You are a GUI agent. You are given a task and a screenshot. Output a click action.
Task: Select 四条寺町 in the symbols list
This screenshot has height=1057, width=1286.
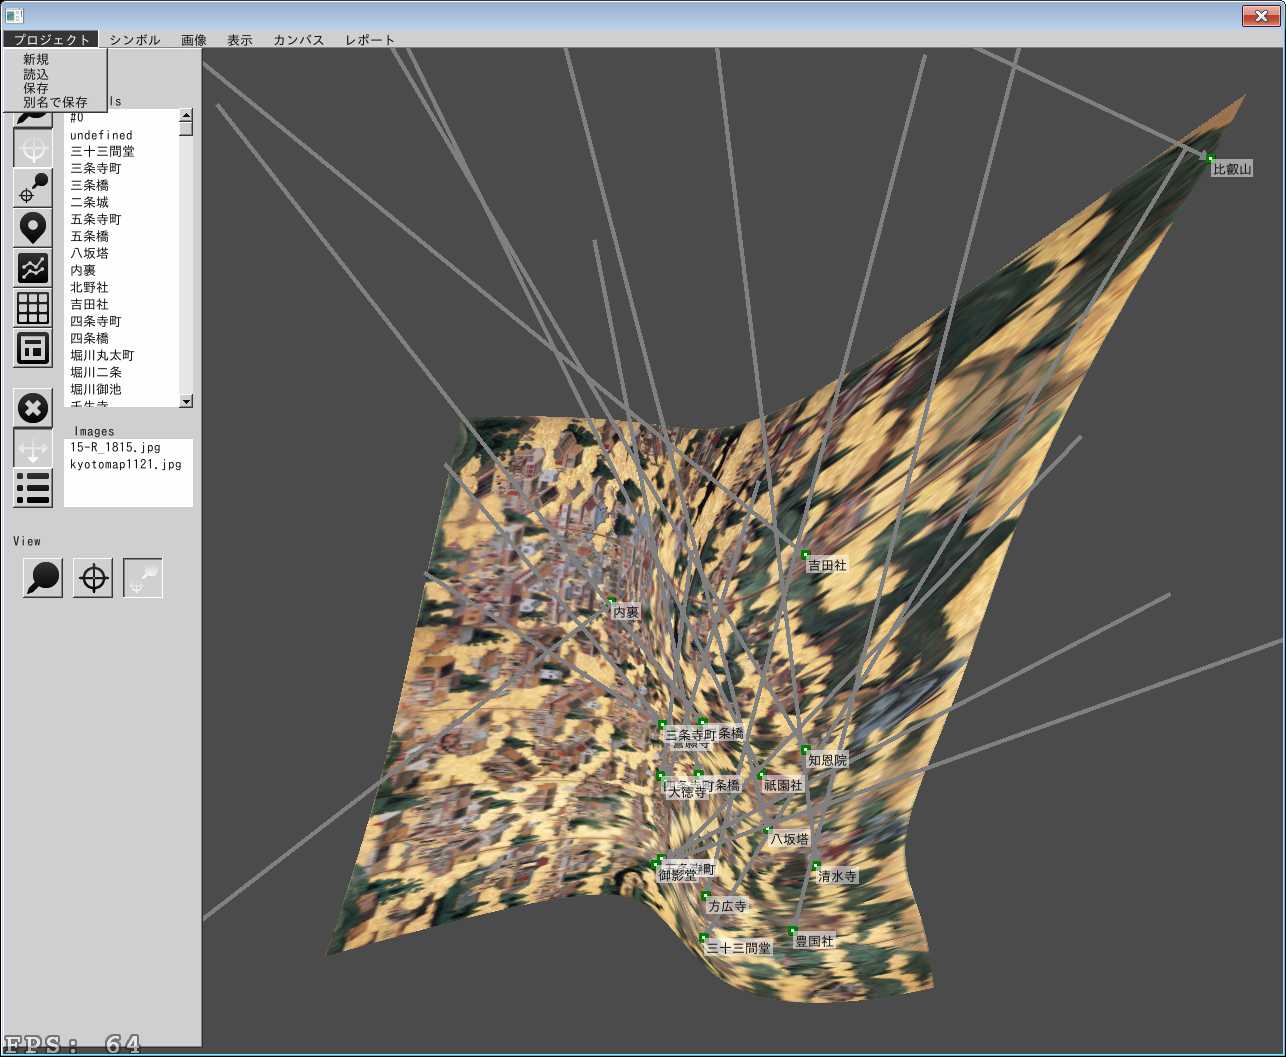tap(121, 322)
